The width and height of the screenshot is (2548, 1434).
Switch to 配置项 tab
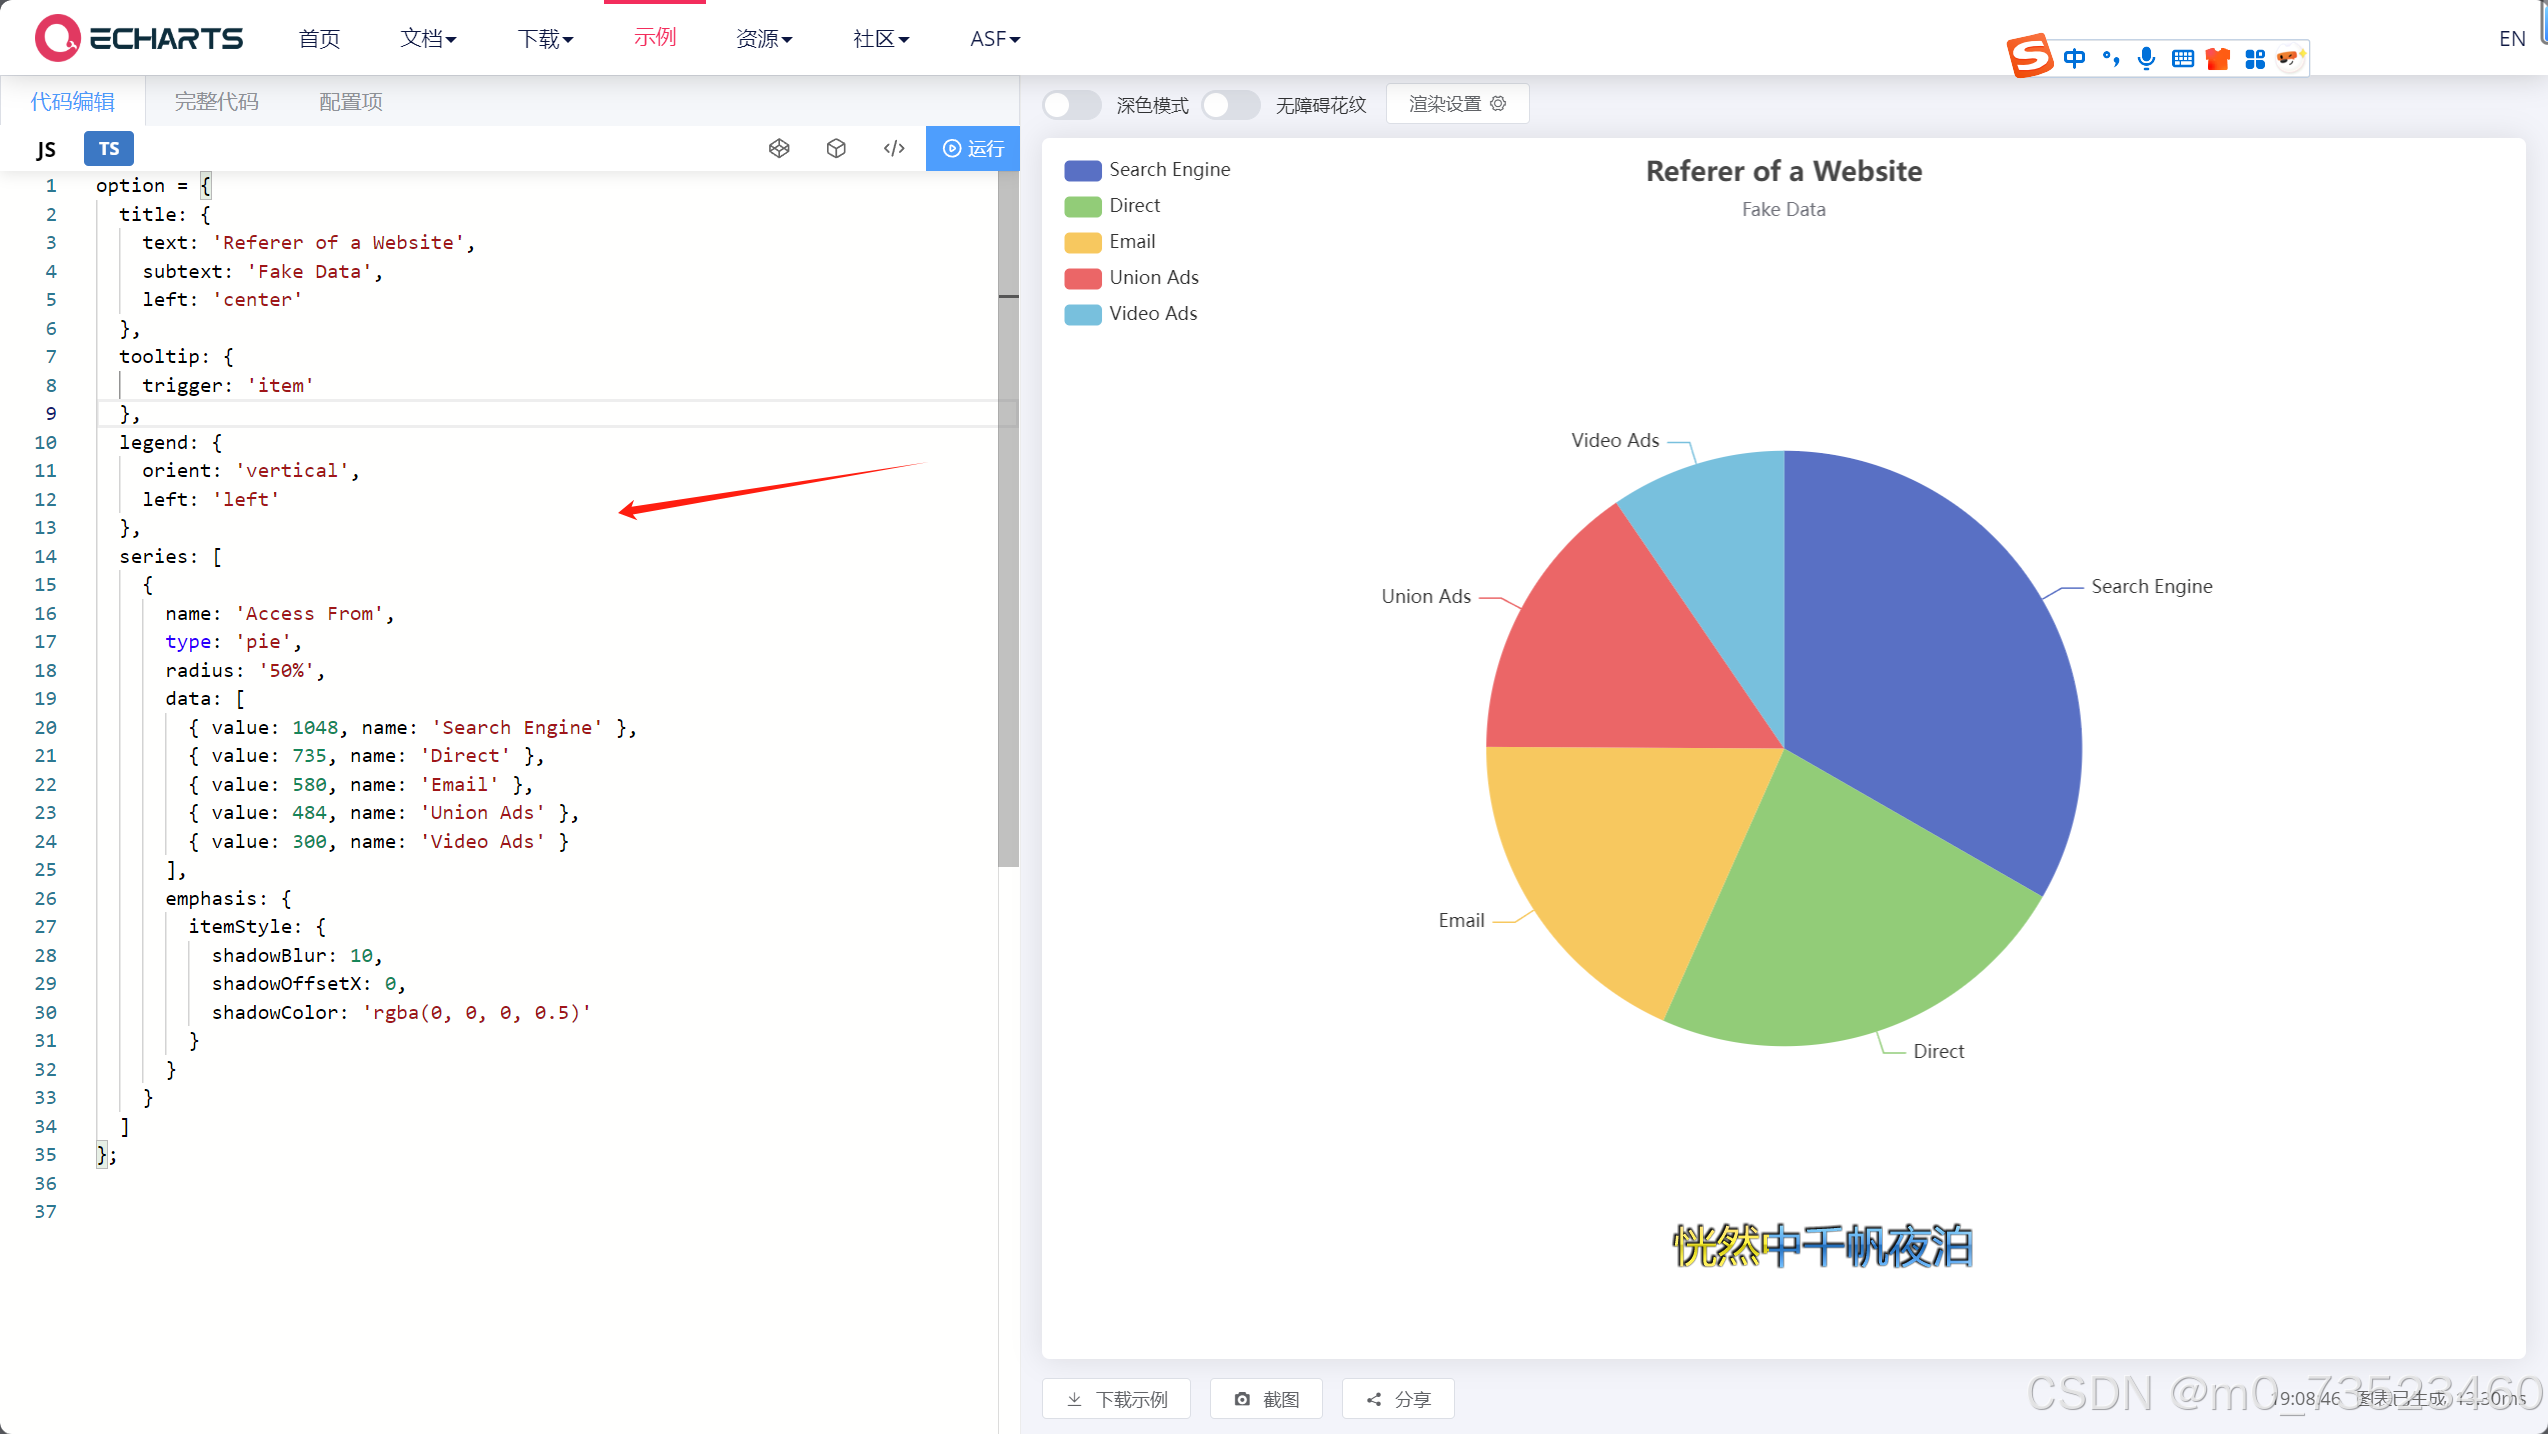pyautogui.click(x=350, y=101)
